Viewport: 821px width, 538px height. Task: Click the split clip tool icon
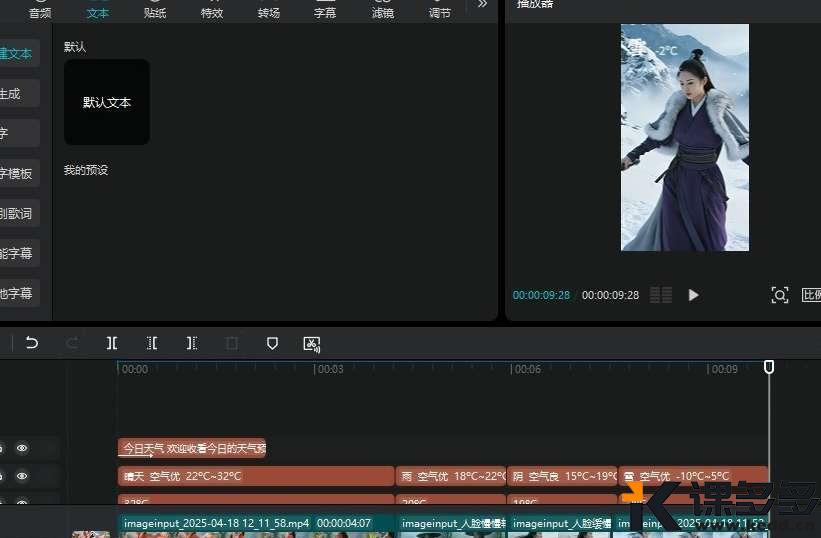(x=112, y=343)
